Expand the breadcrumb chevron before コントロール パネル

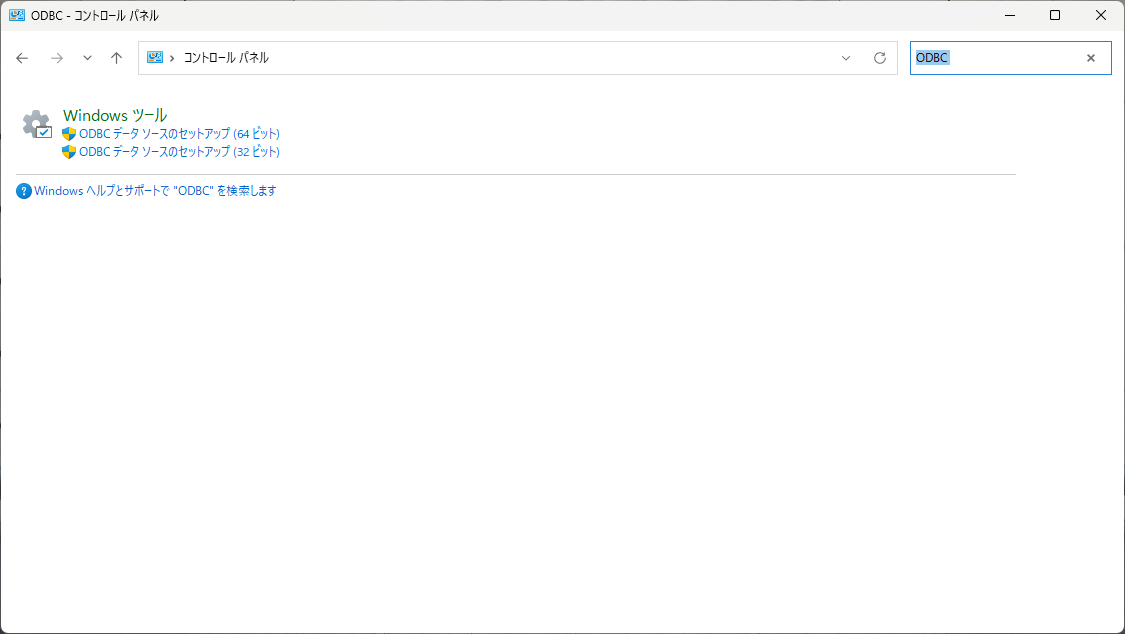pos(172,58)
